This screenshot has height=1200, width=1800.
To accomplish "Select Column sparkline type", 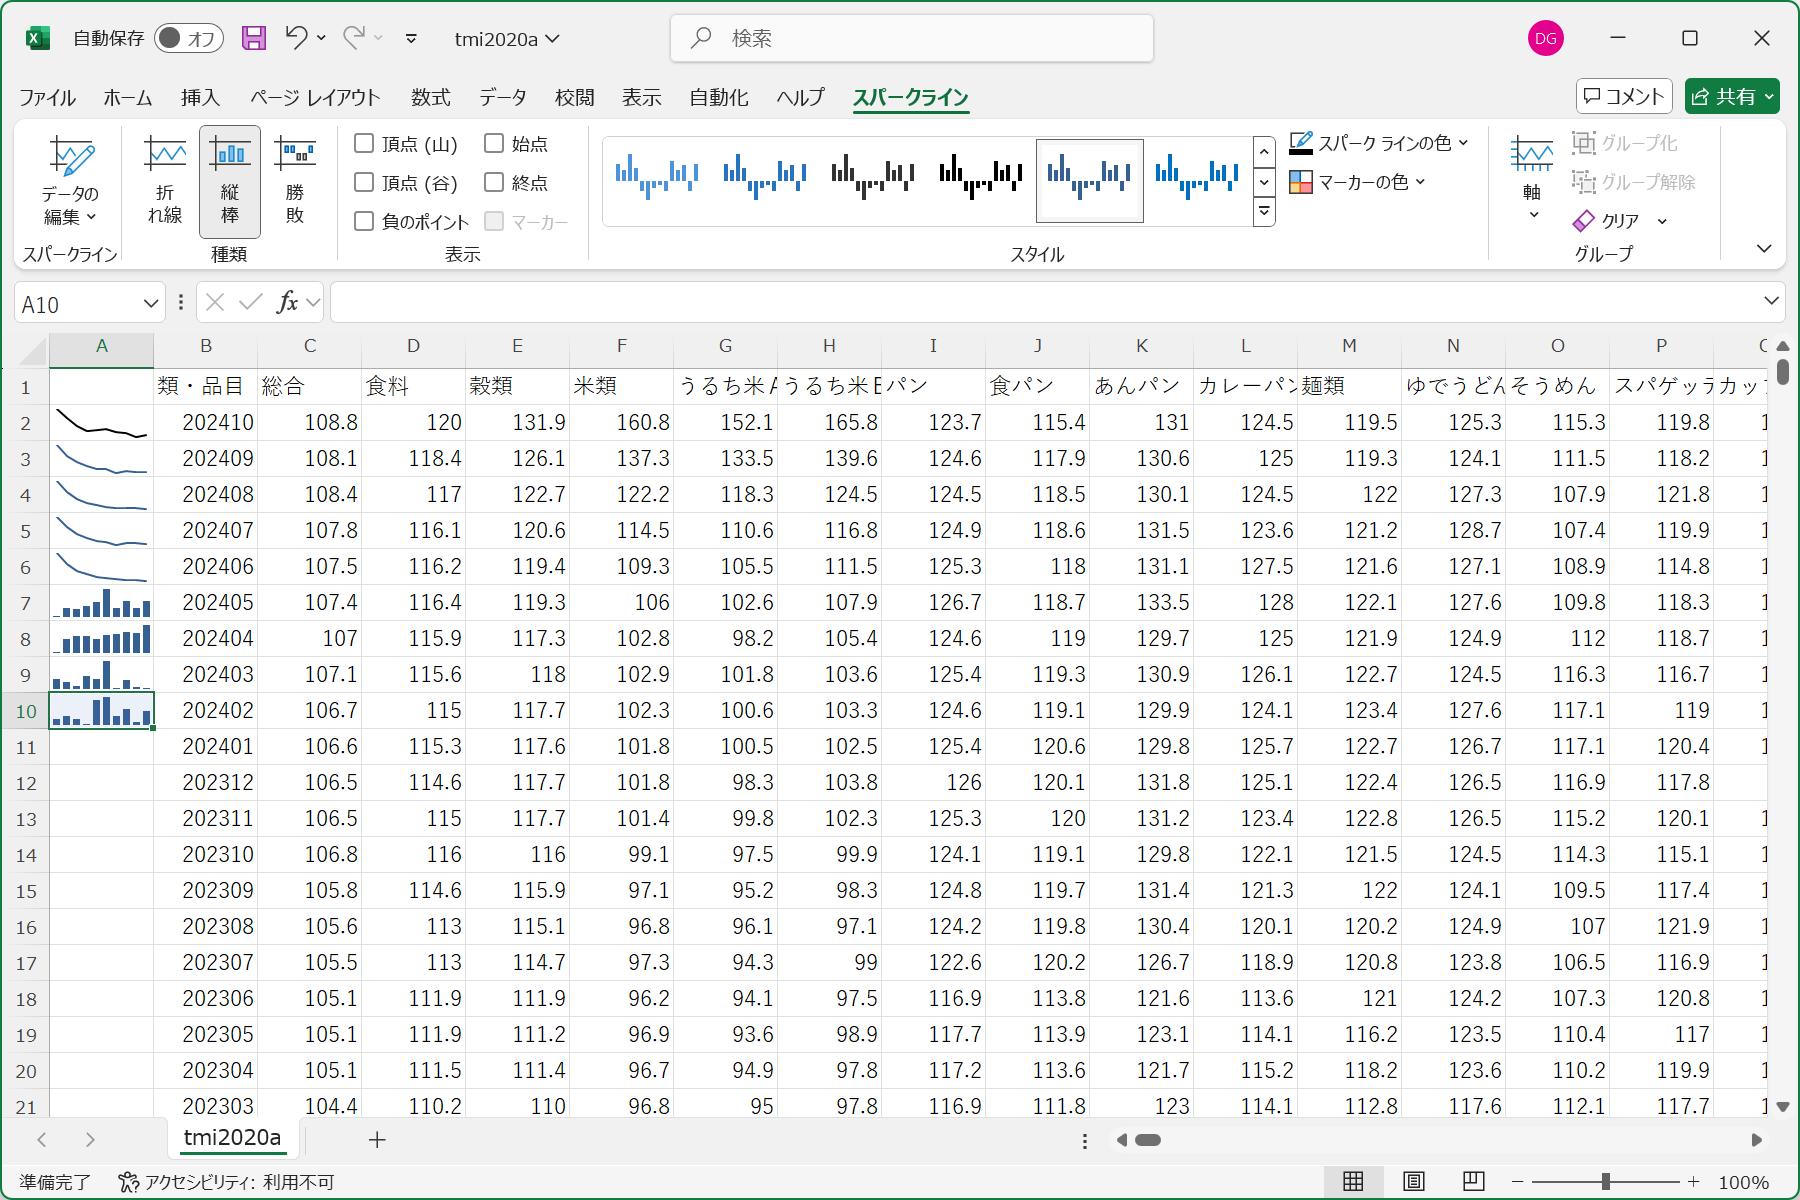I will [x=230, y=182].
